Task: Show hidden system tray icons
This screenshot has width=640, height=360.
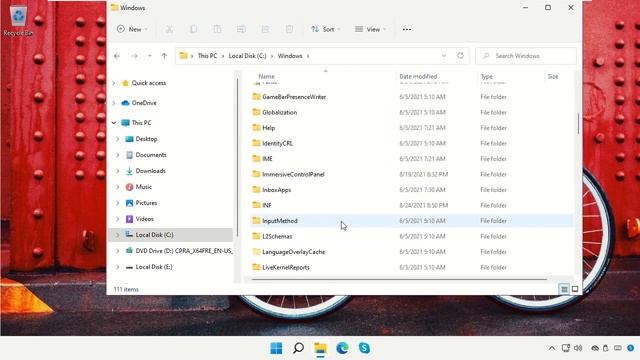Action: click(552, 348)
